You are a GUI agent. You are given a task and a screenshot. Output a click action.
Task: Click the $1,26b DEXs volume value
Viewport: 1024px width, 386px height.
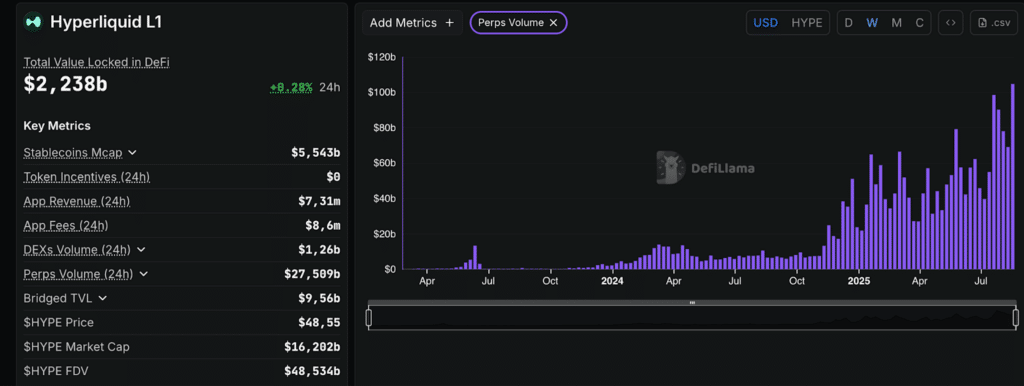pyautogui.click(x=319, y=249)
